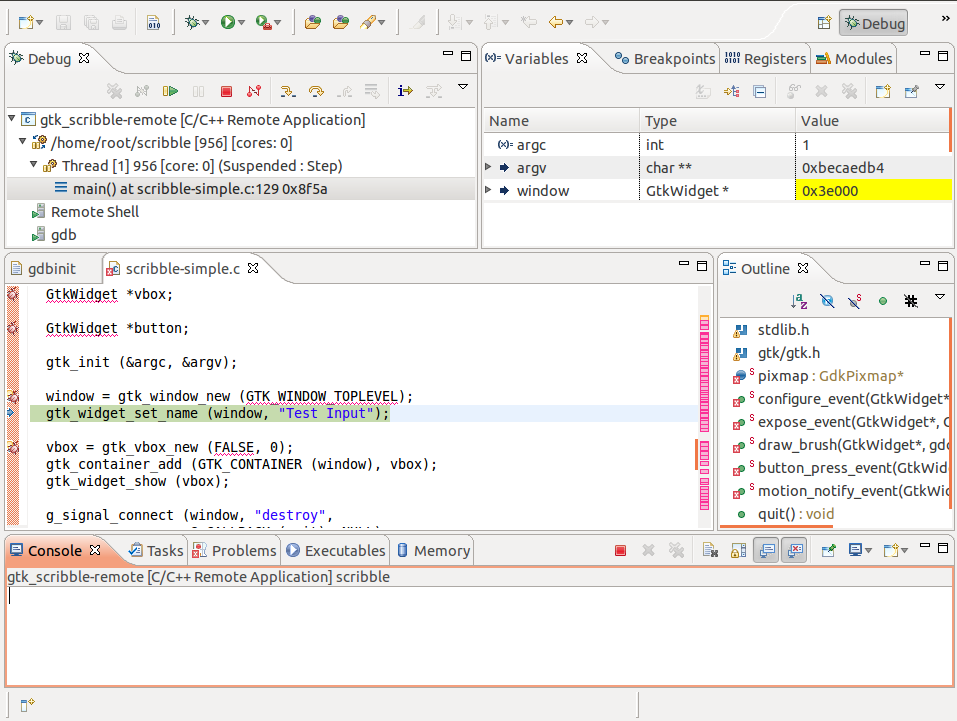Toggle Hide Static Members in Outline
Image resolution: width=957 pixels, height=721 pixels.
855,301
